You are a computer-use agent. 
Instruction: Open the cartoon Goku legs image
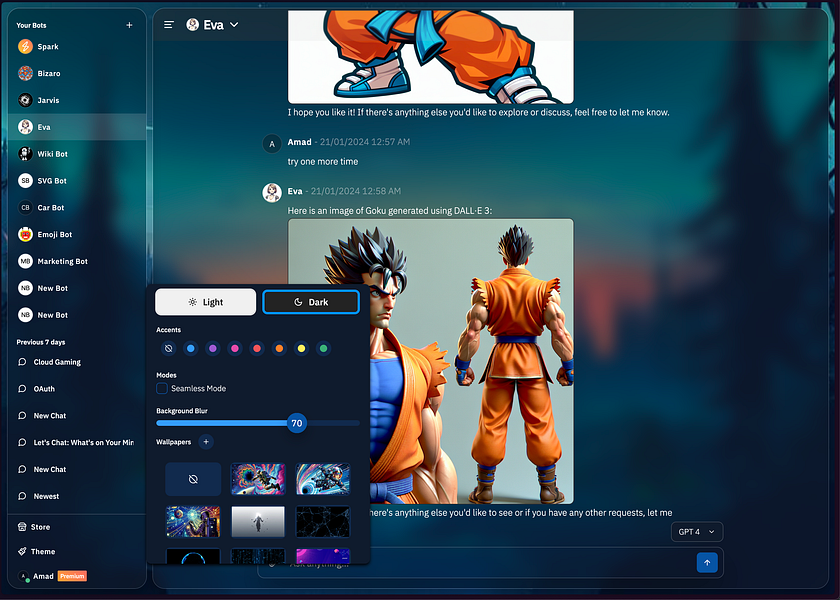[x=431, y=57]
